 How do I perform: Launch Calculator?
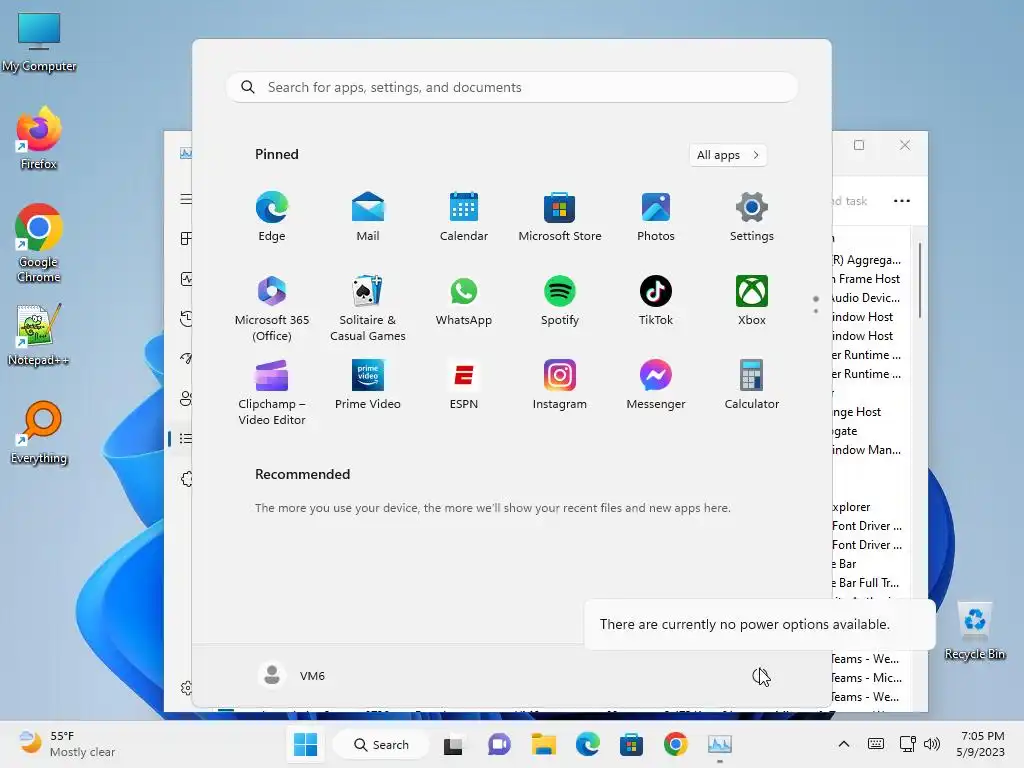(x=752, y=386)
